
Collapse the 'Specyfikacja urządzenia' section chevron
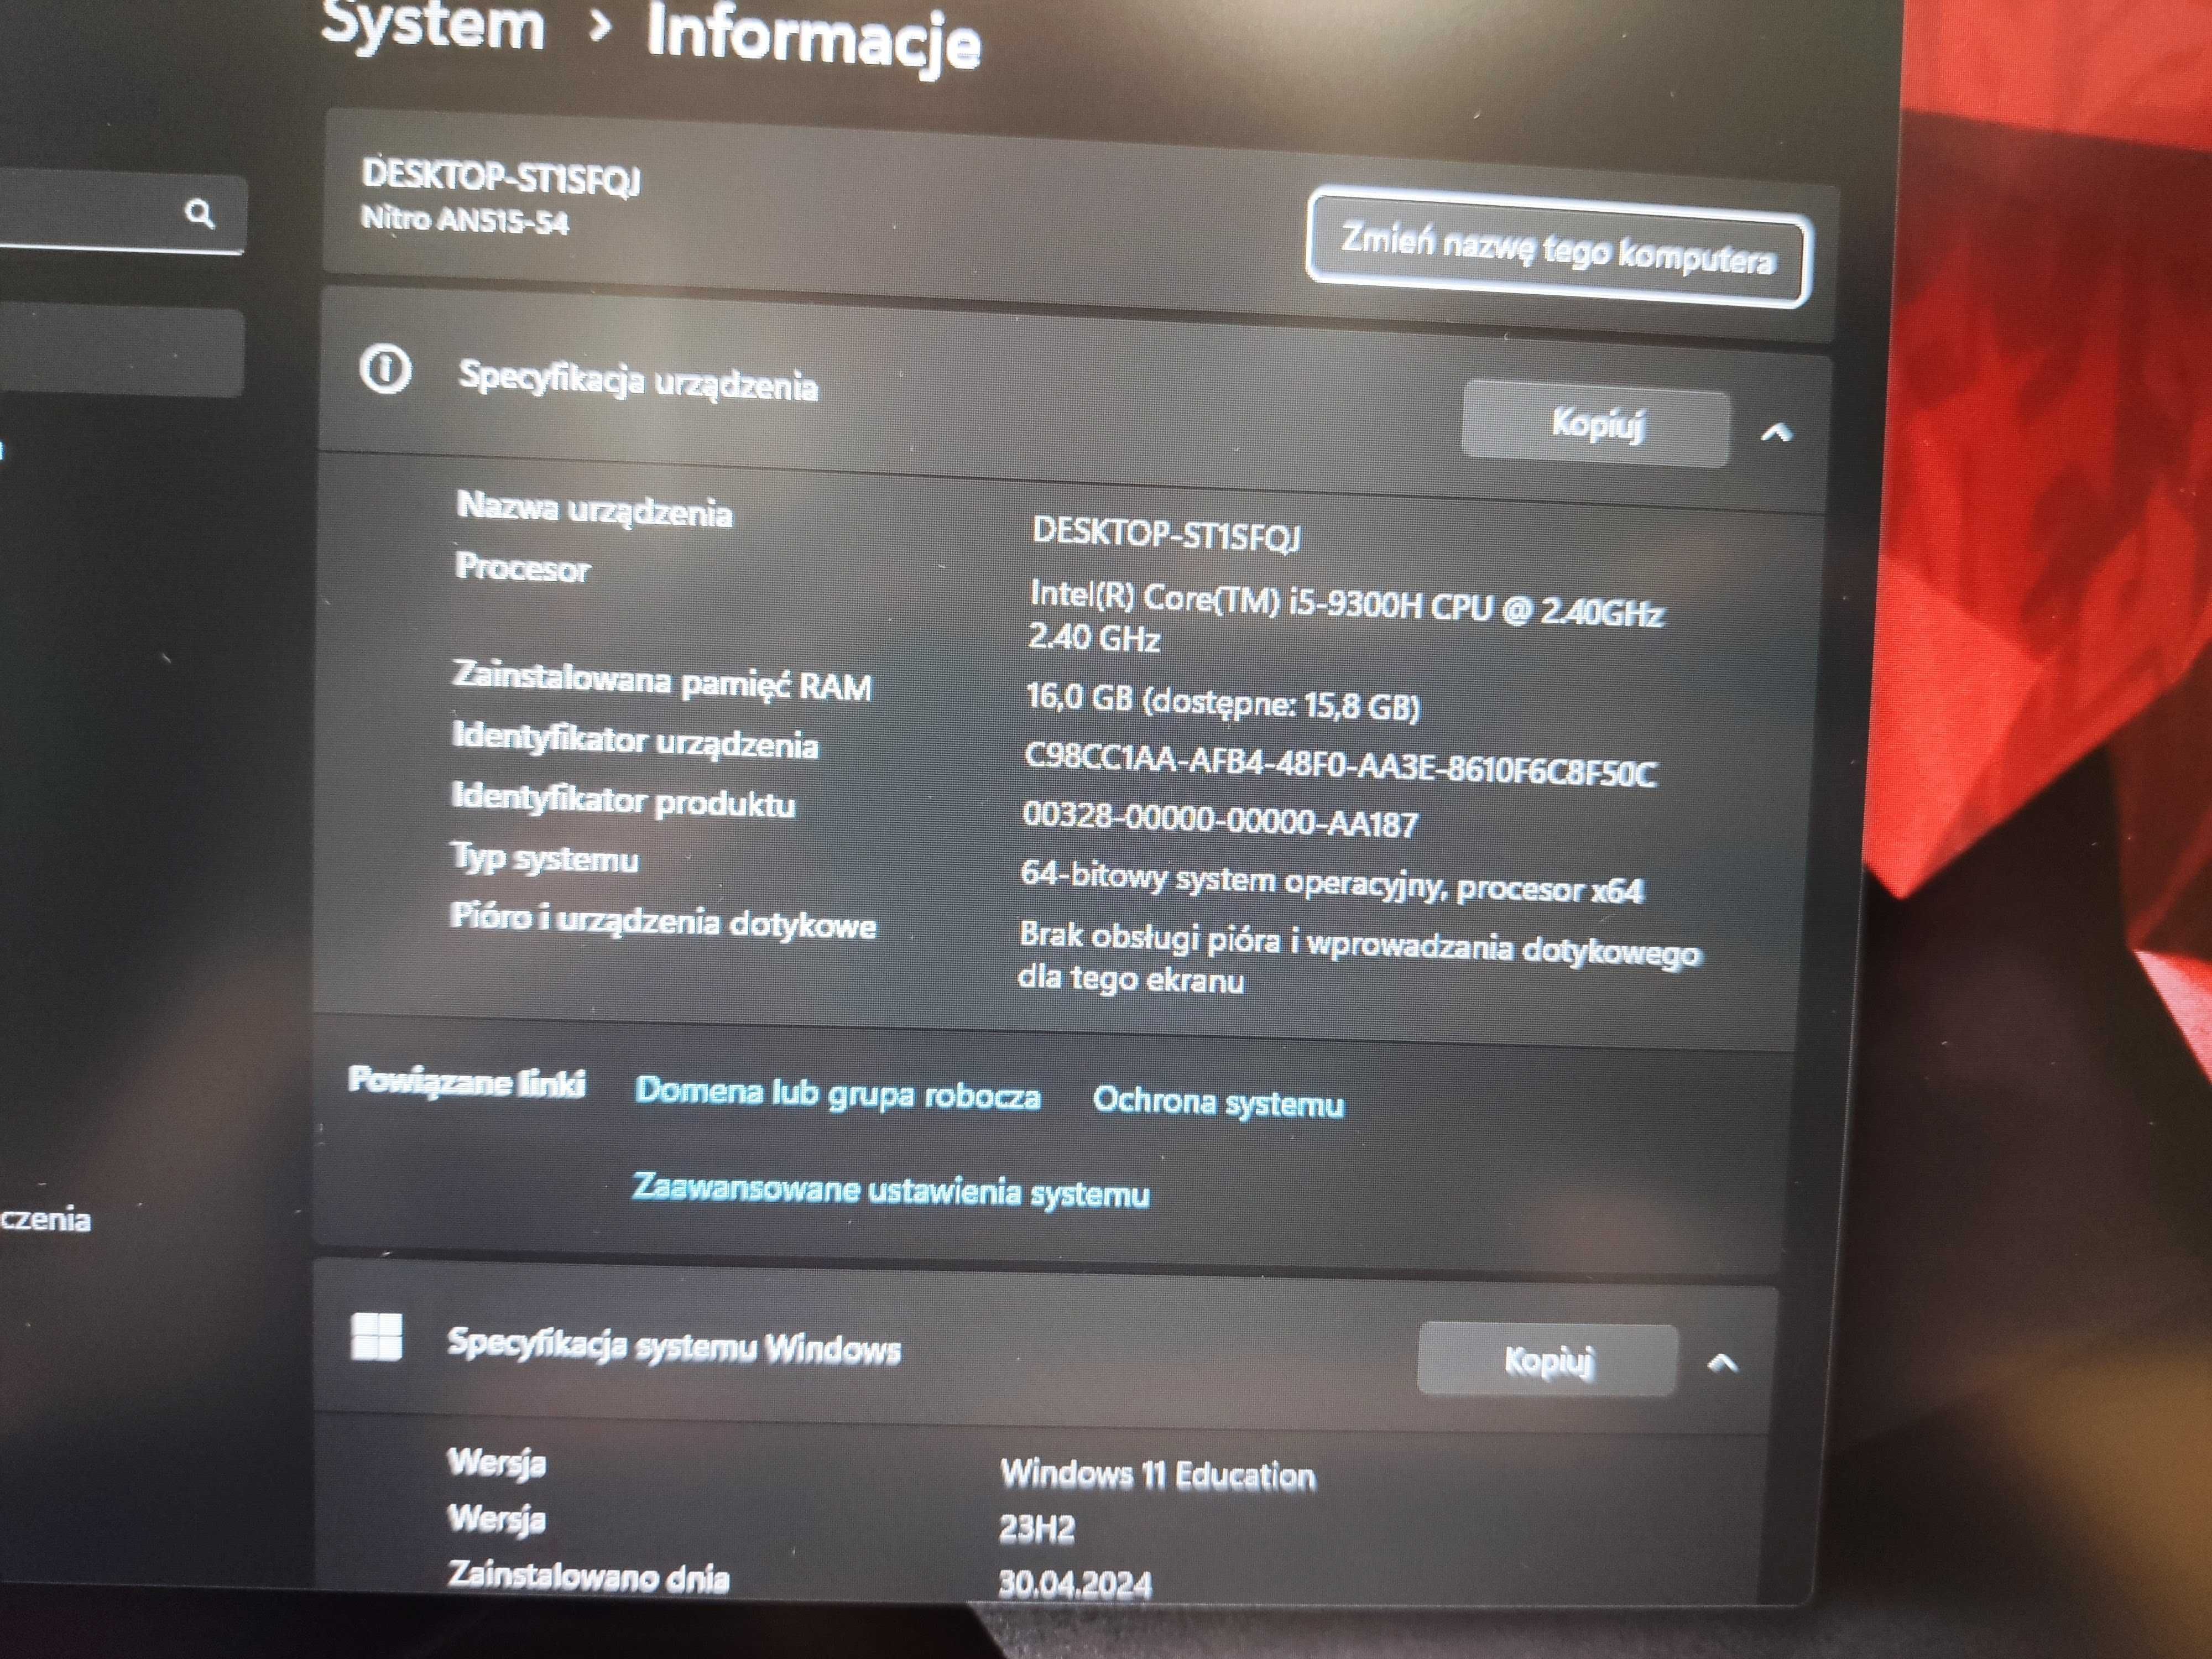click(1776, 433)
